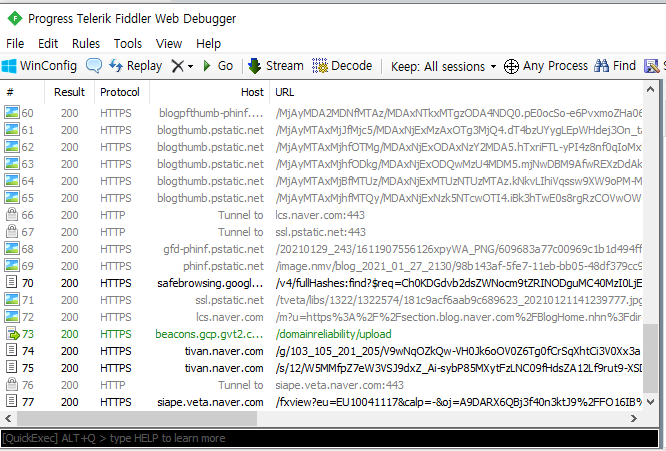Click horizontal scroll right arrow
This screenshot has height=451, width=666.
(634, 418)
